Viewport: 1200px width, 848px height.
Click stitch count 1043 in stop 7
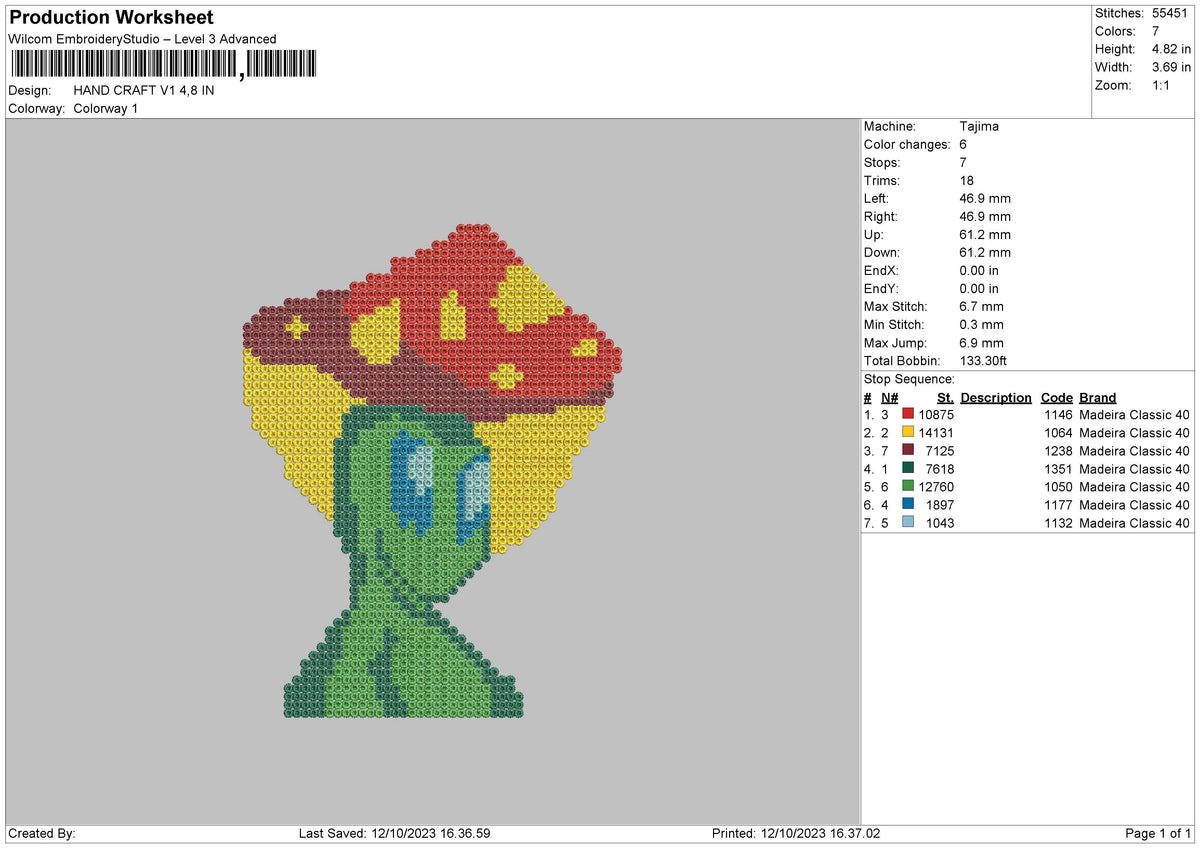point(940,523)
